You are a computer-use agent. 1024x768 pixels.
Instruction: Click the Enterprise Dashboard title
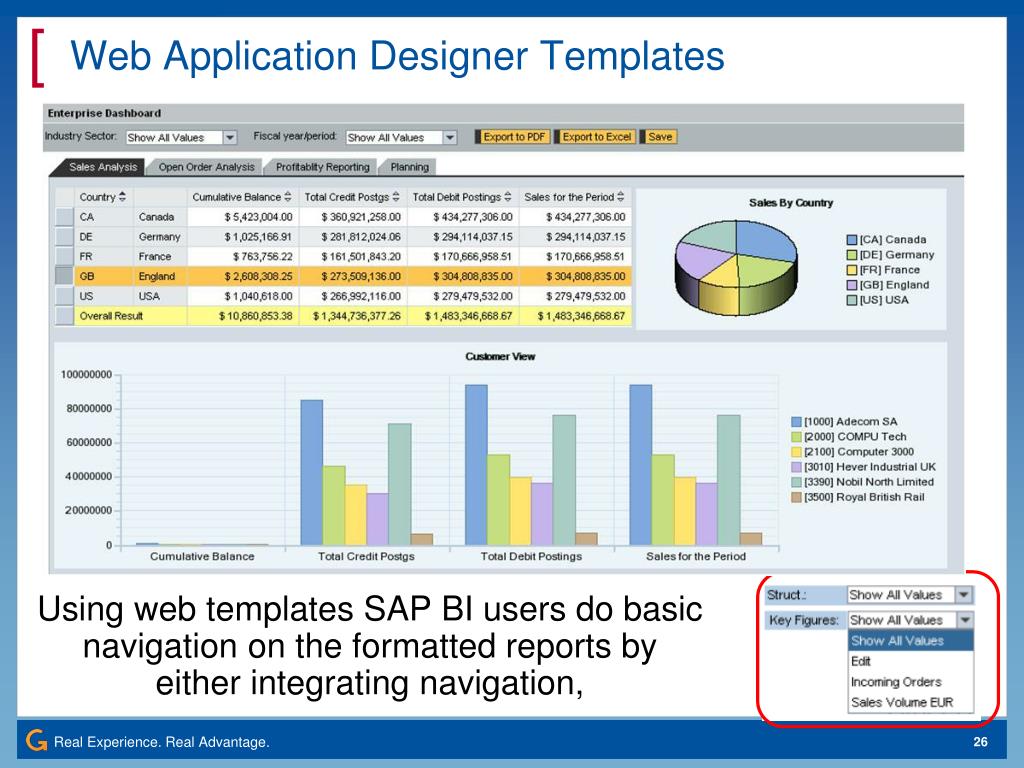pos(104,113)
